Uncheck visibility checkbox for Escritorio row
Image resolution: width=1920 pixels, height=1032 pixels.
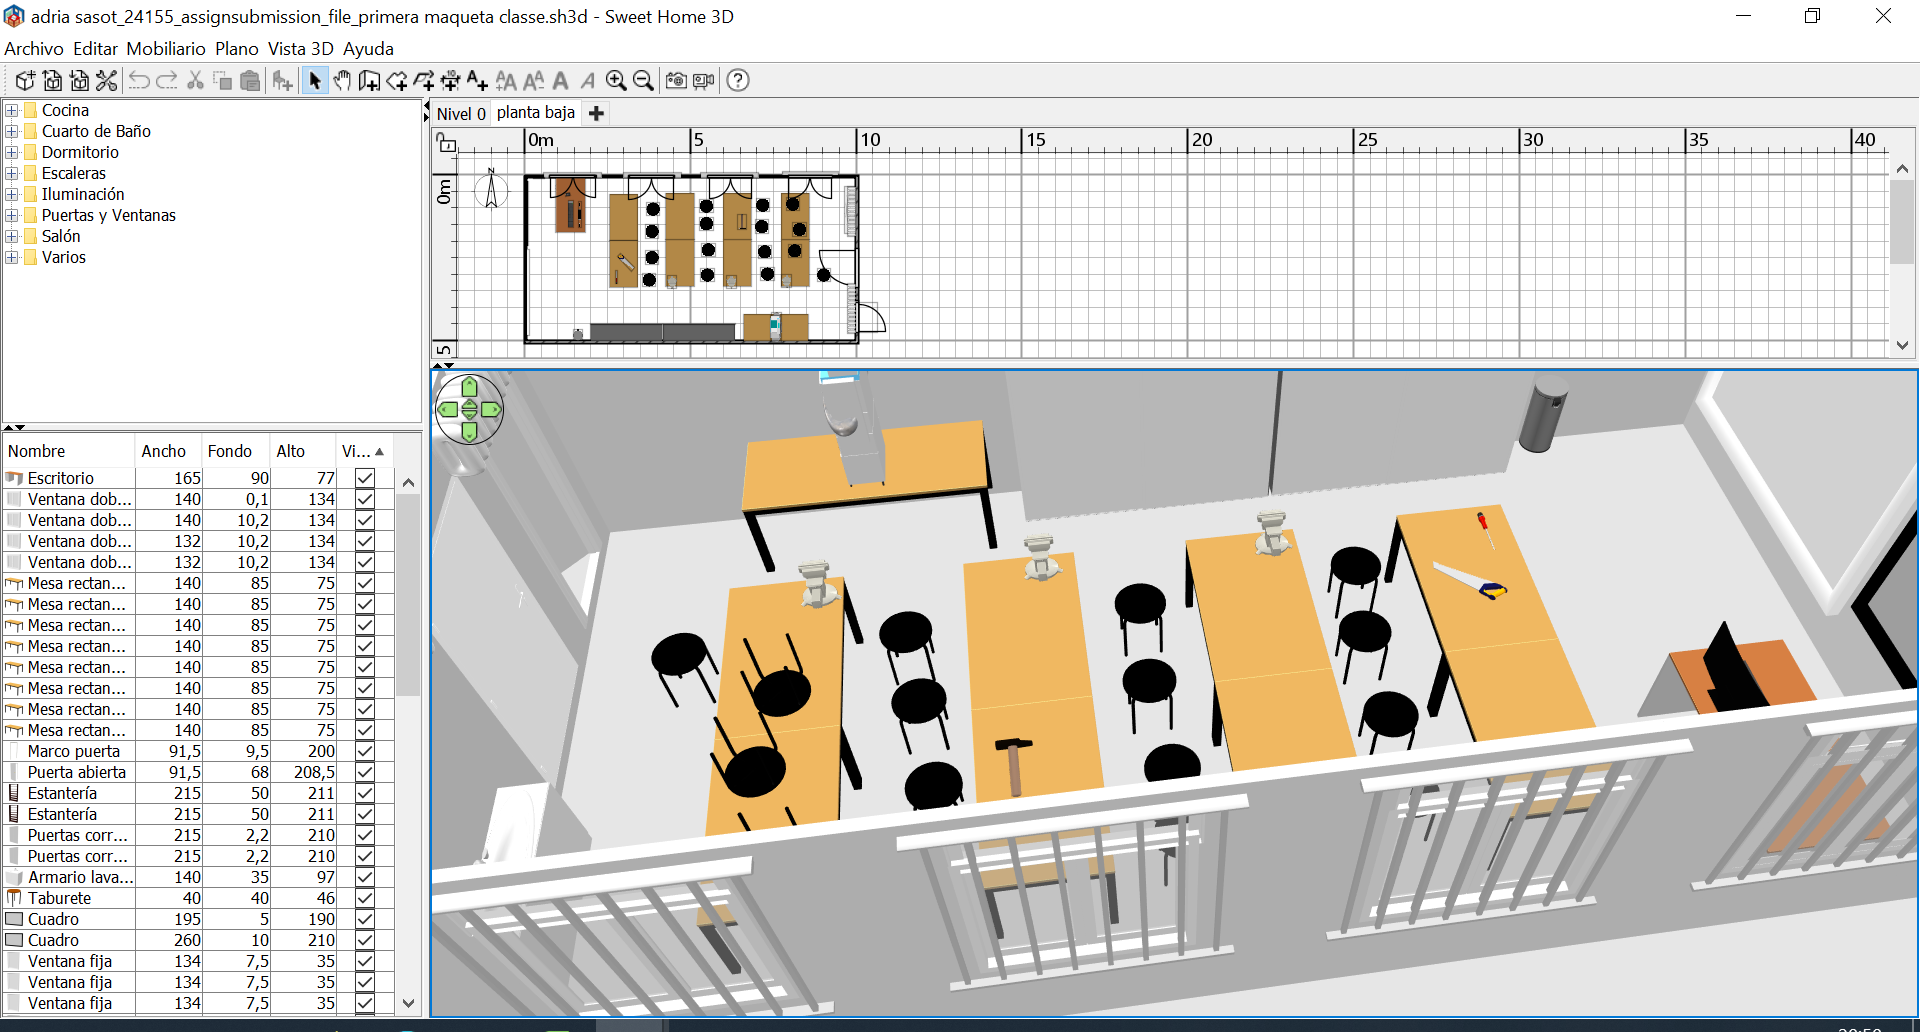coord(365,478)
